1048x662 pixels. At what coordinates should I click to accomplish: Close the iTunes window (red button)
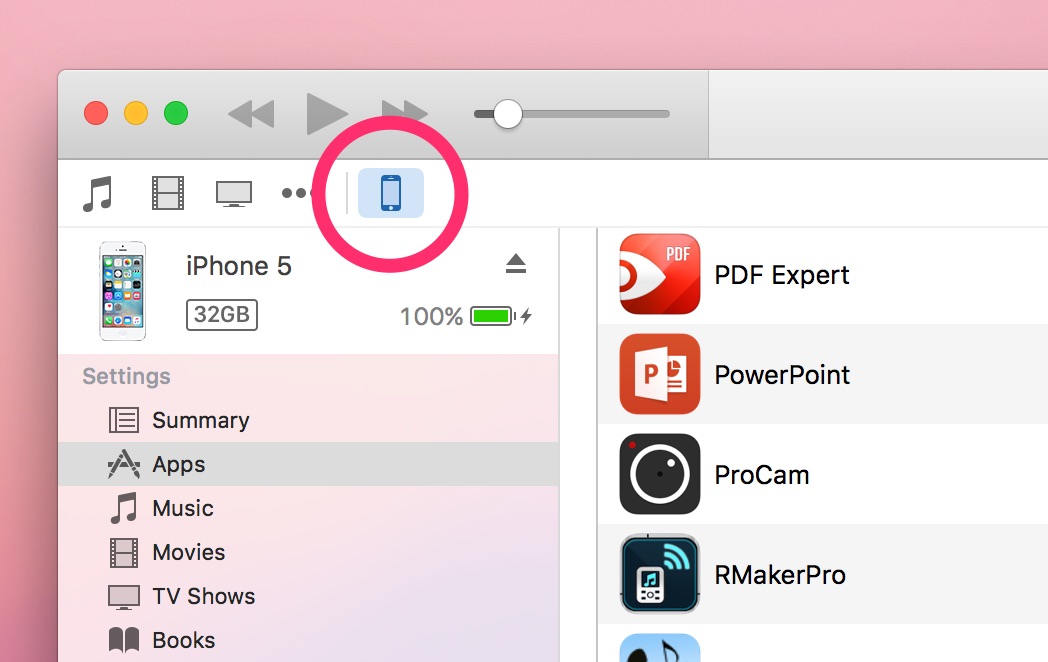96,113
